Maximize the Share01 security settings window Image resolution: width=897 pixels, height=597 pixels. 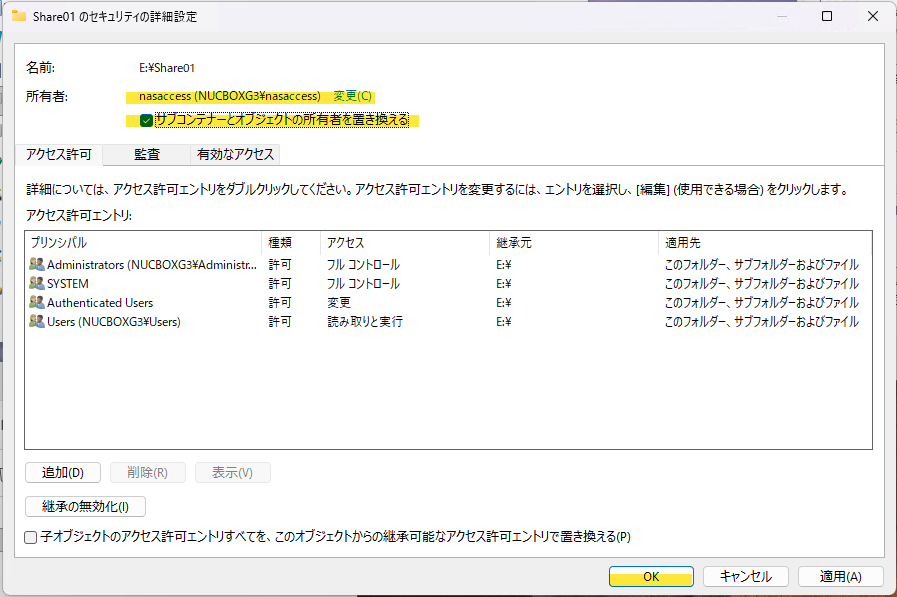[x=827, y=16]
